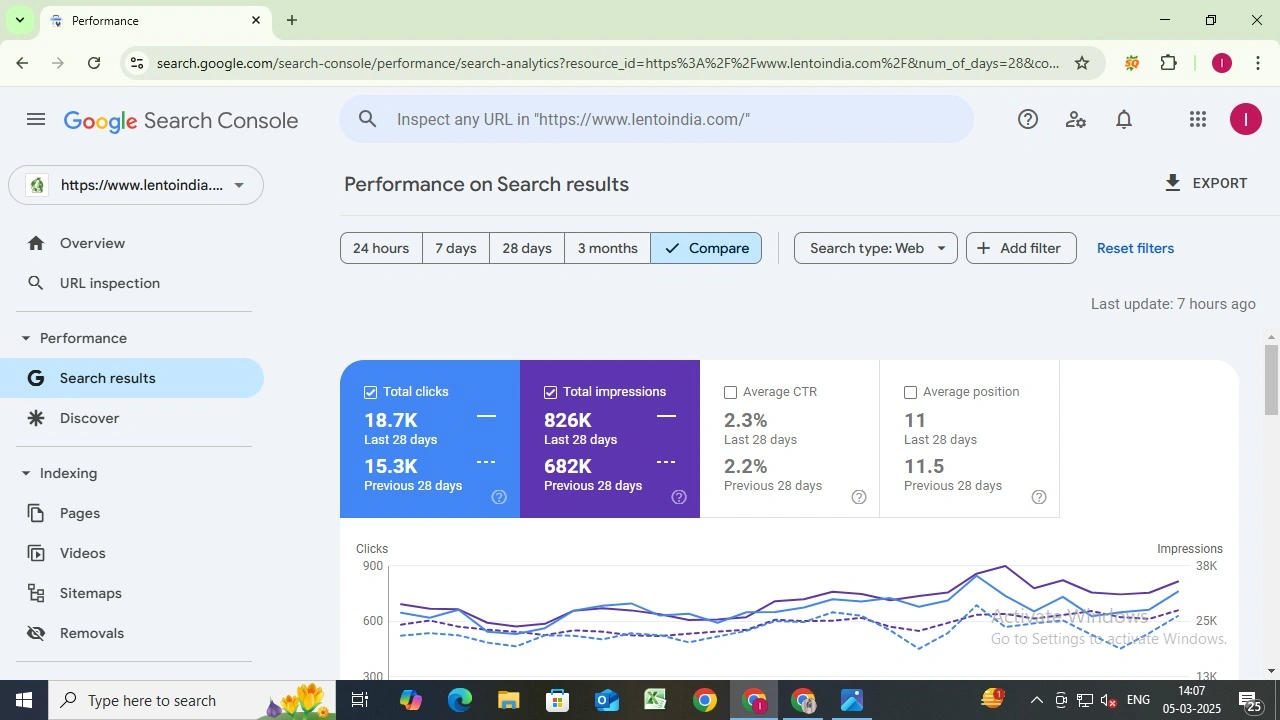Screen dimensions: 1280x720
Task: Enable the Average position checkbox
Action: [x=910, y=392]
